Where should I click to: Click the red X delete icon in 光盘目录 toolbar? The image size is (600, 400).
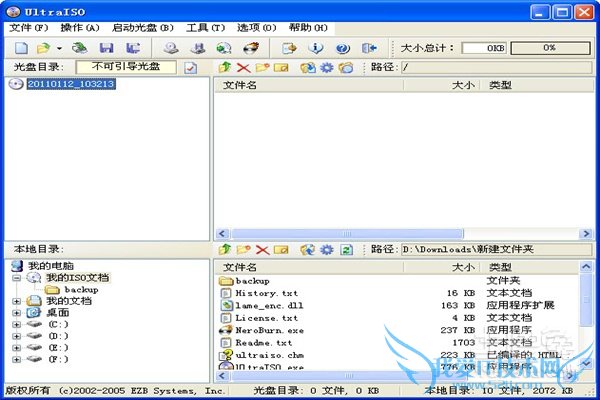(x=243, y=68)
